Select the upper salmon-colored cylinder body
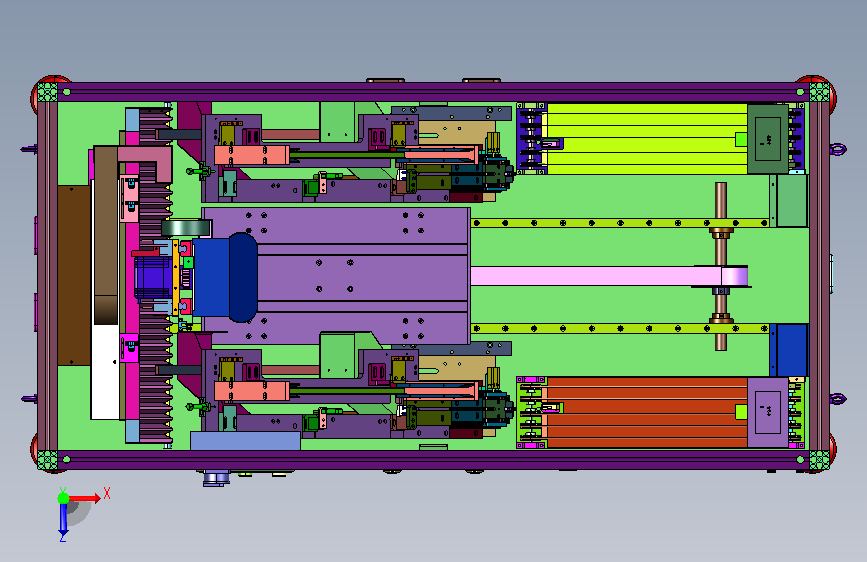Image resolution: width=867 pixels, height=562 pixels. (252, 155)
